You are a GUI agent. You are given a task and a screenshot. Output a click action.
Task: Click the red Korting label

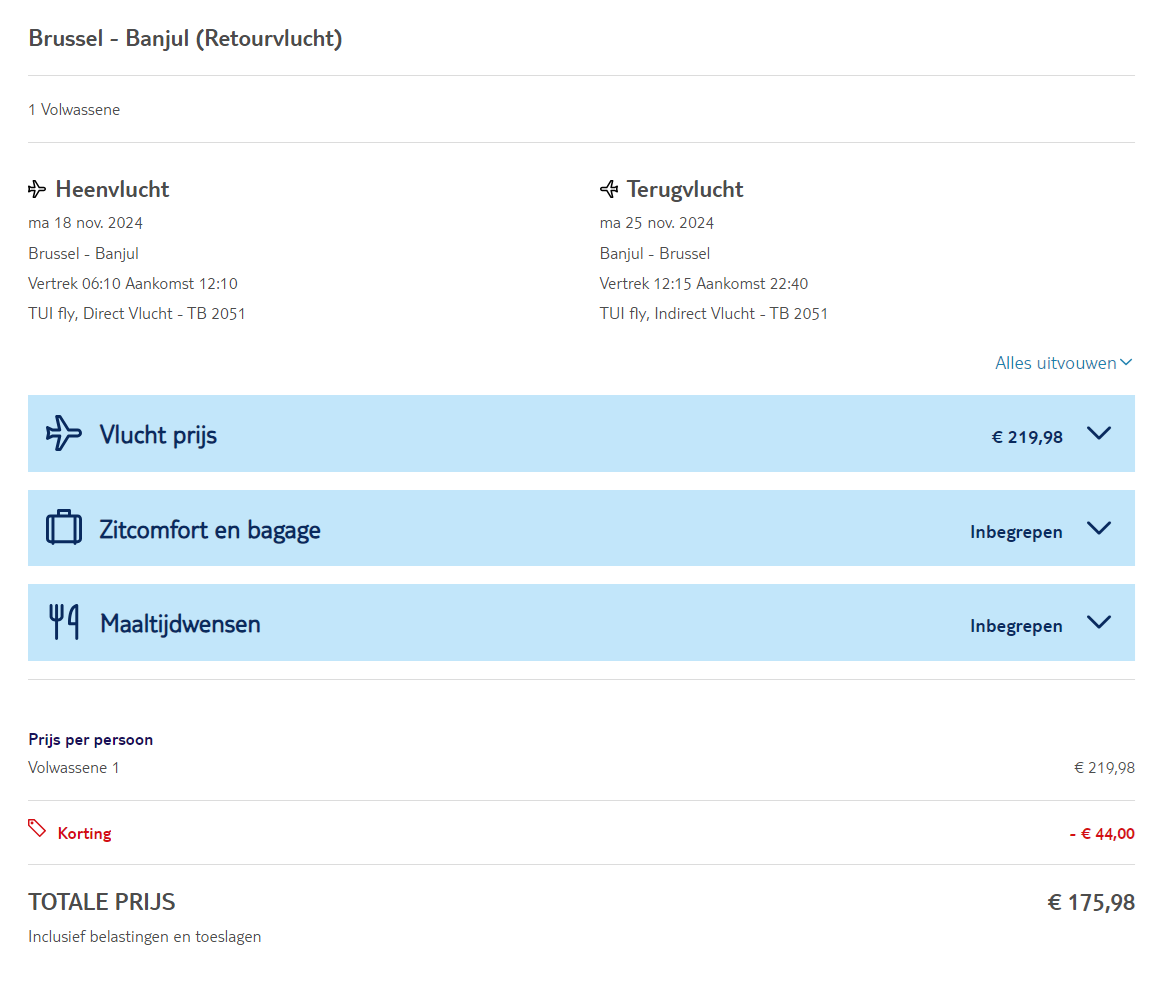click(85, 833)
